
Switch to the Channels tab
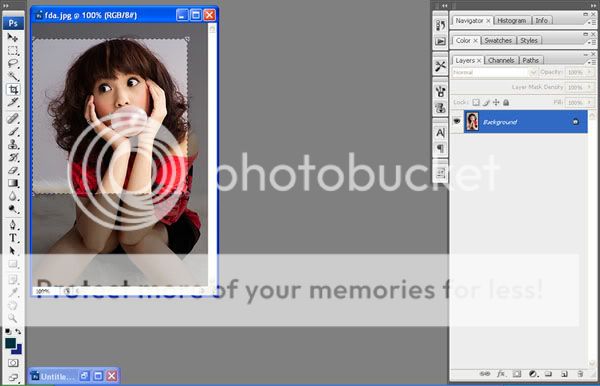[x=501, y=60]
